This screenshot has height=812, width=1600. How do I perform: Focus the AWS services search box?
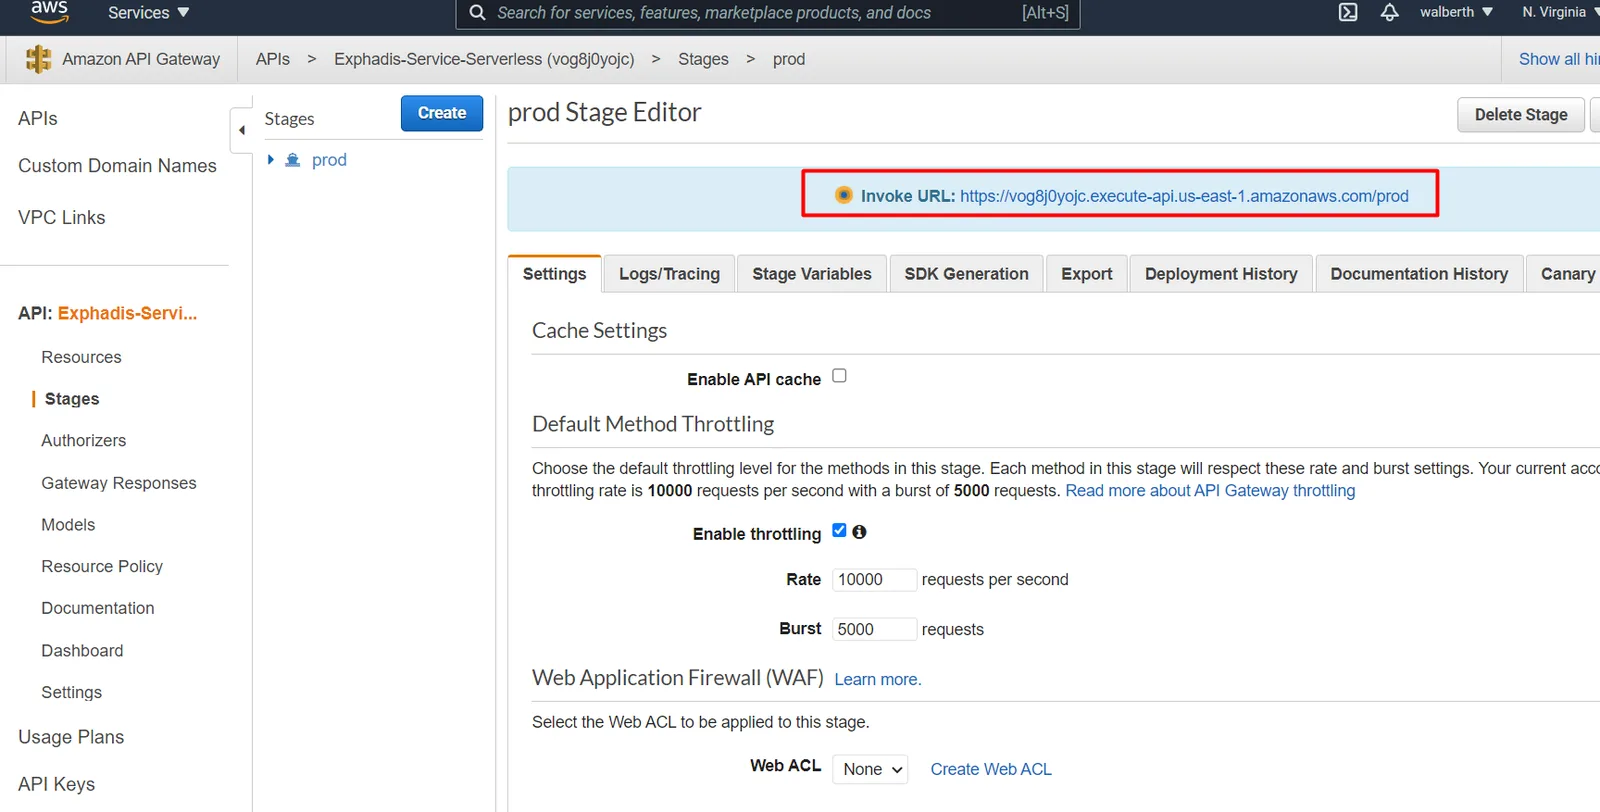pos(768,13)
